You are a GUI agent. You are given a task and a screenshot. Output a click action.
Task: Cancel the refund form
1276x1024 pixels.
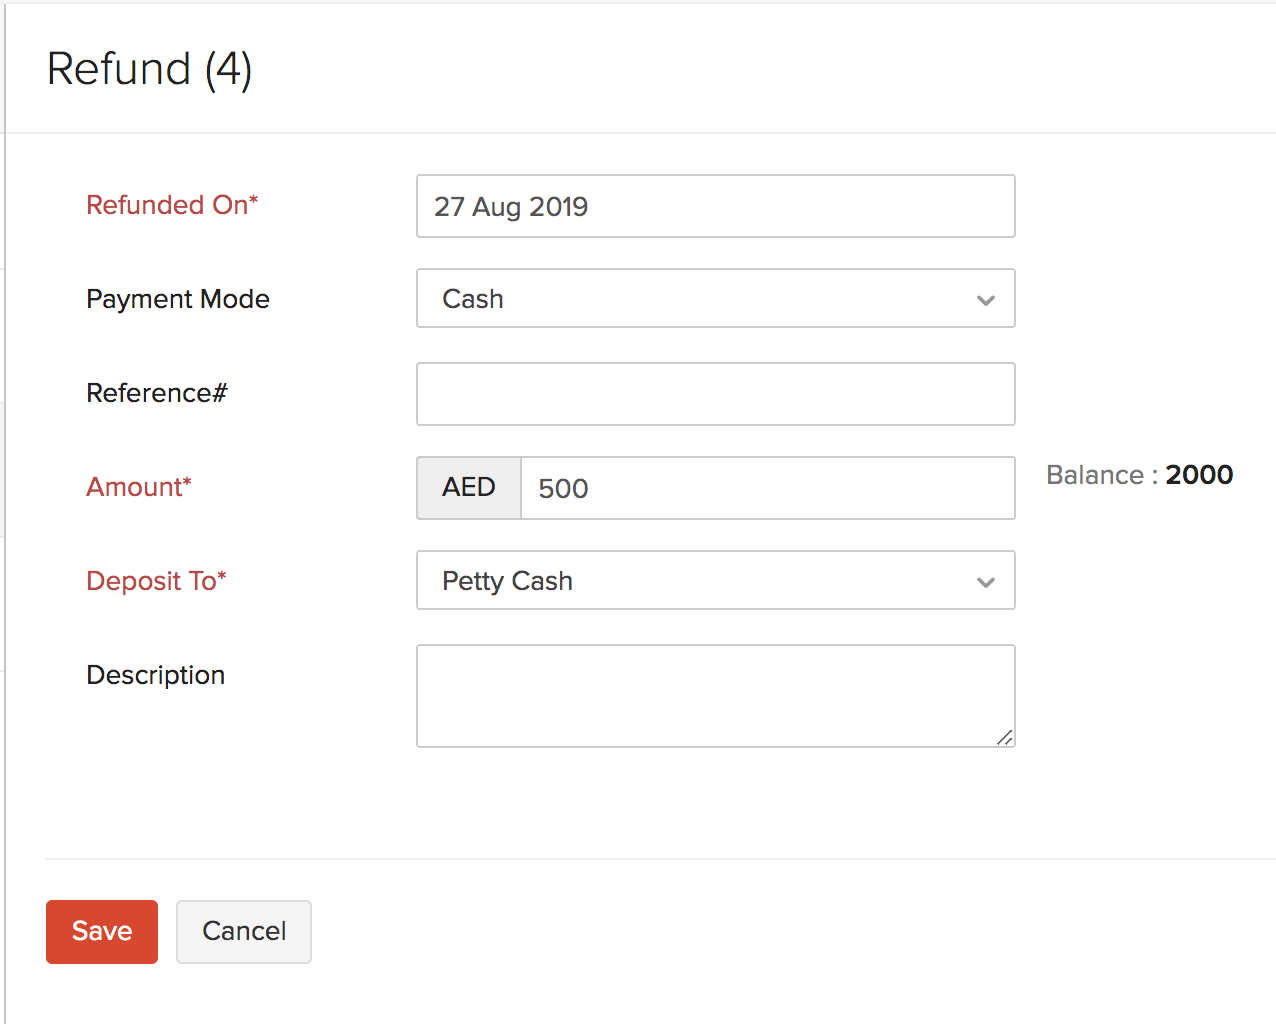tap(243, 931)
